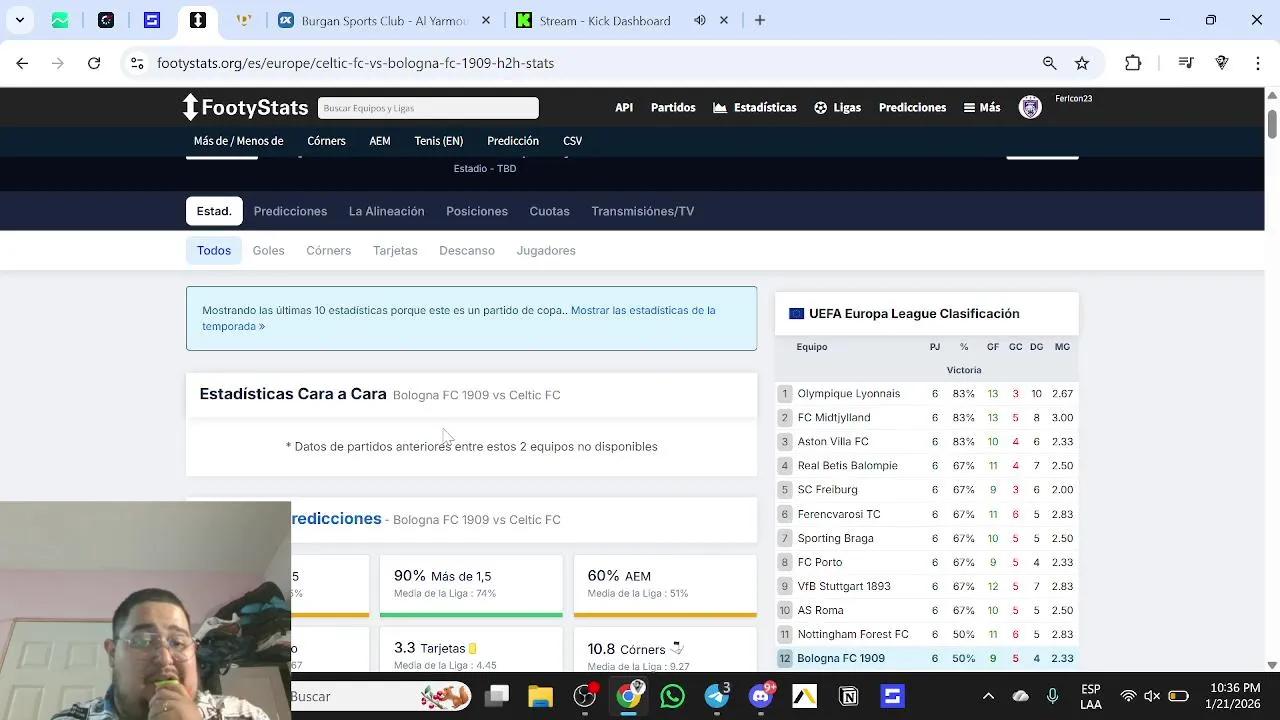Open File Explorer from taskbar
Image resolution: width=1280 pixels, height=720 pixels.
[540, 696]
